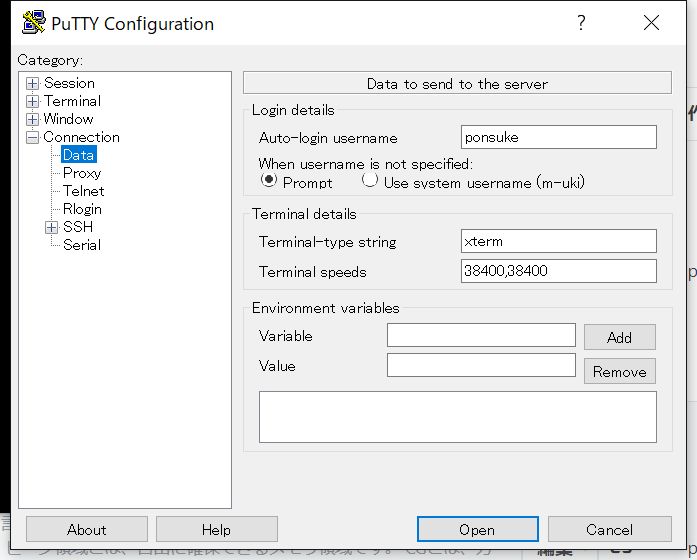The width and height of the screenshot is (697, 560).
Task: Expand the Session tree node
Action: (x=32, y=84)
